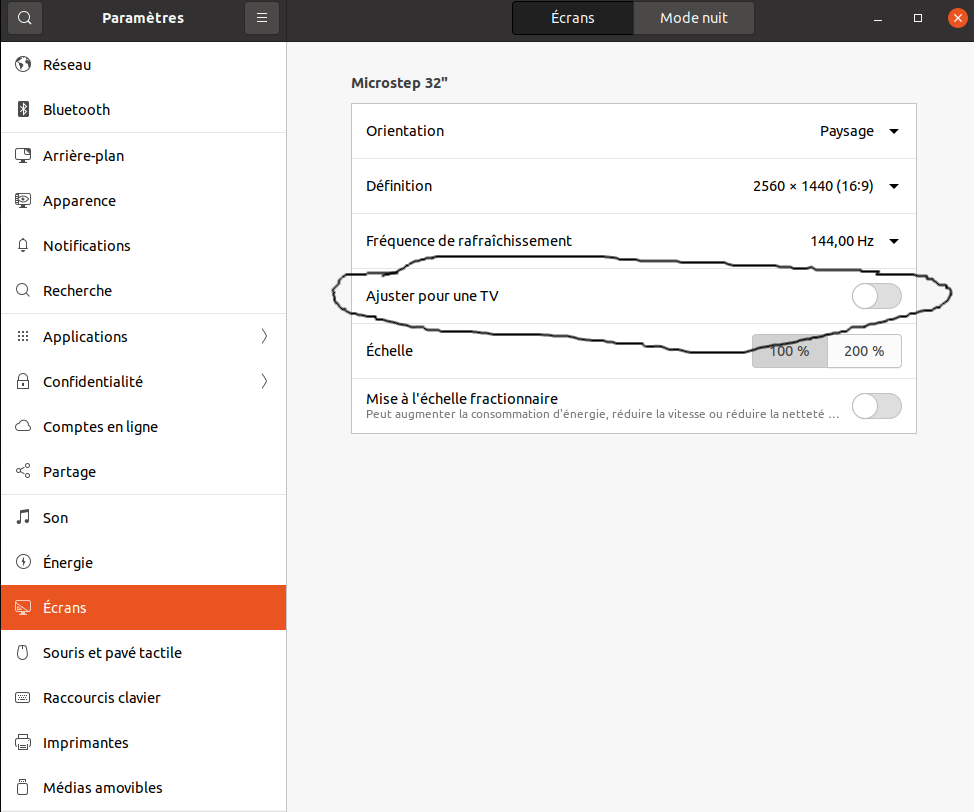This screenshot has height=812, width=974.
Task: Open Bluetooth settings
Action: [143, 109]
